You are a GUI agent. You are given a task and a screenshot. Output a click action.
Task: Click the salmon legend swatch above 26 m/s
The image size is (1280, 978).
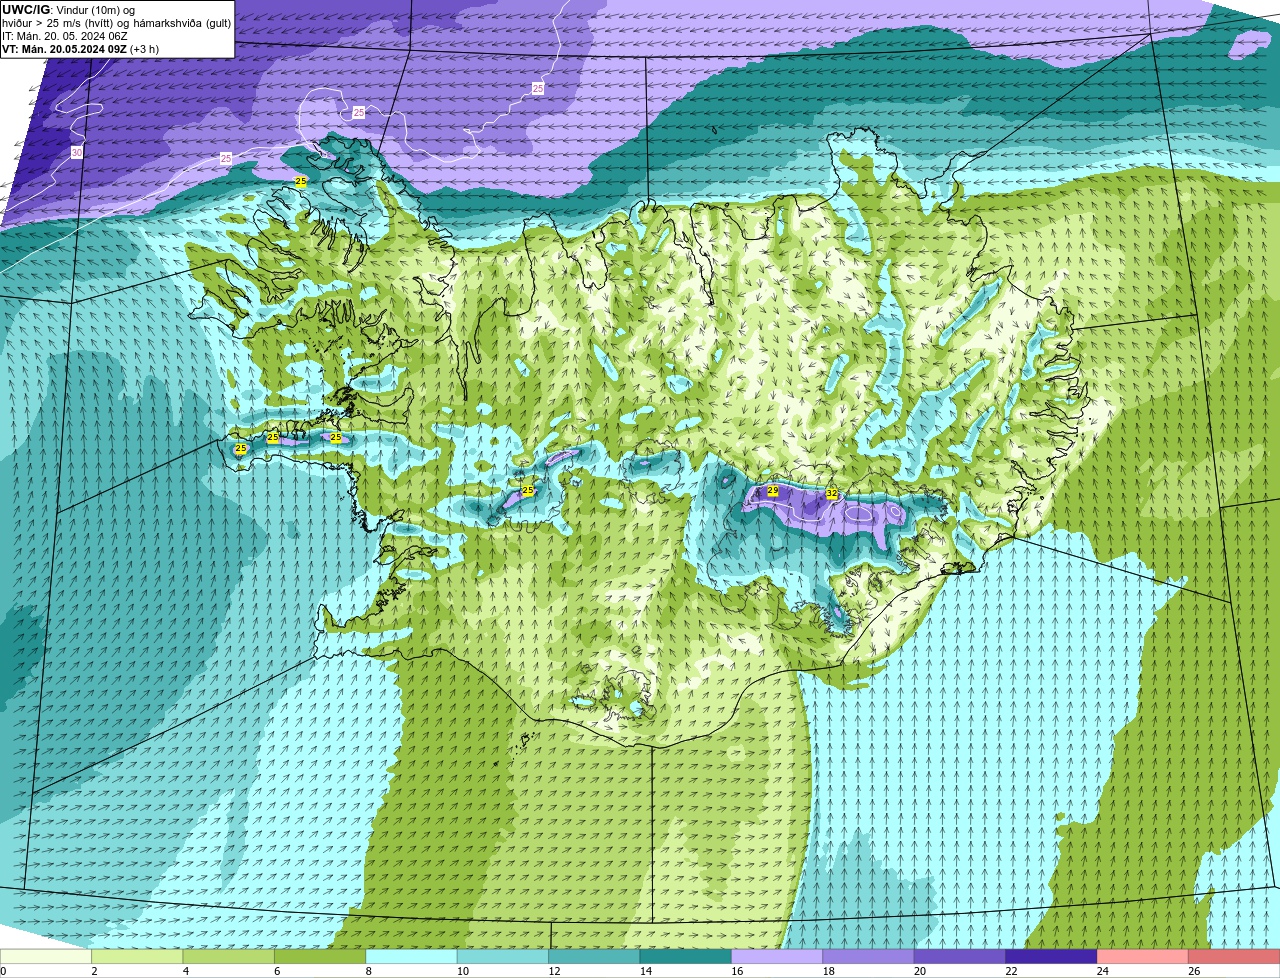(1234, 957)
